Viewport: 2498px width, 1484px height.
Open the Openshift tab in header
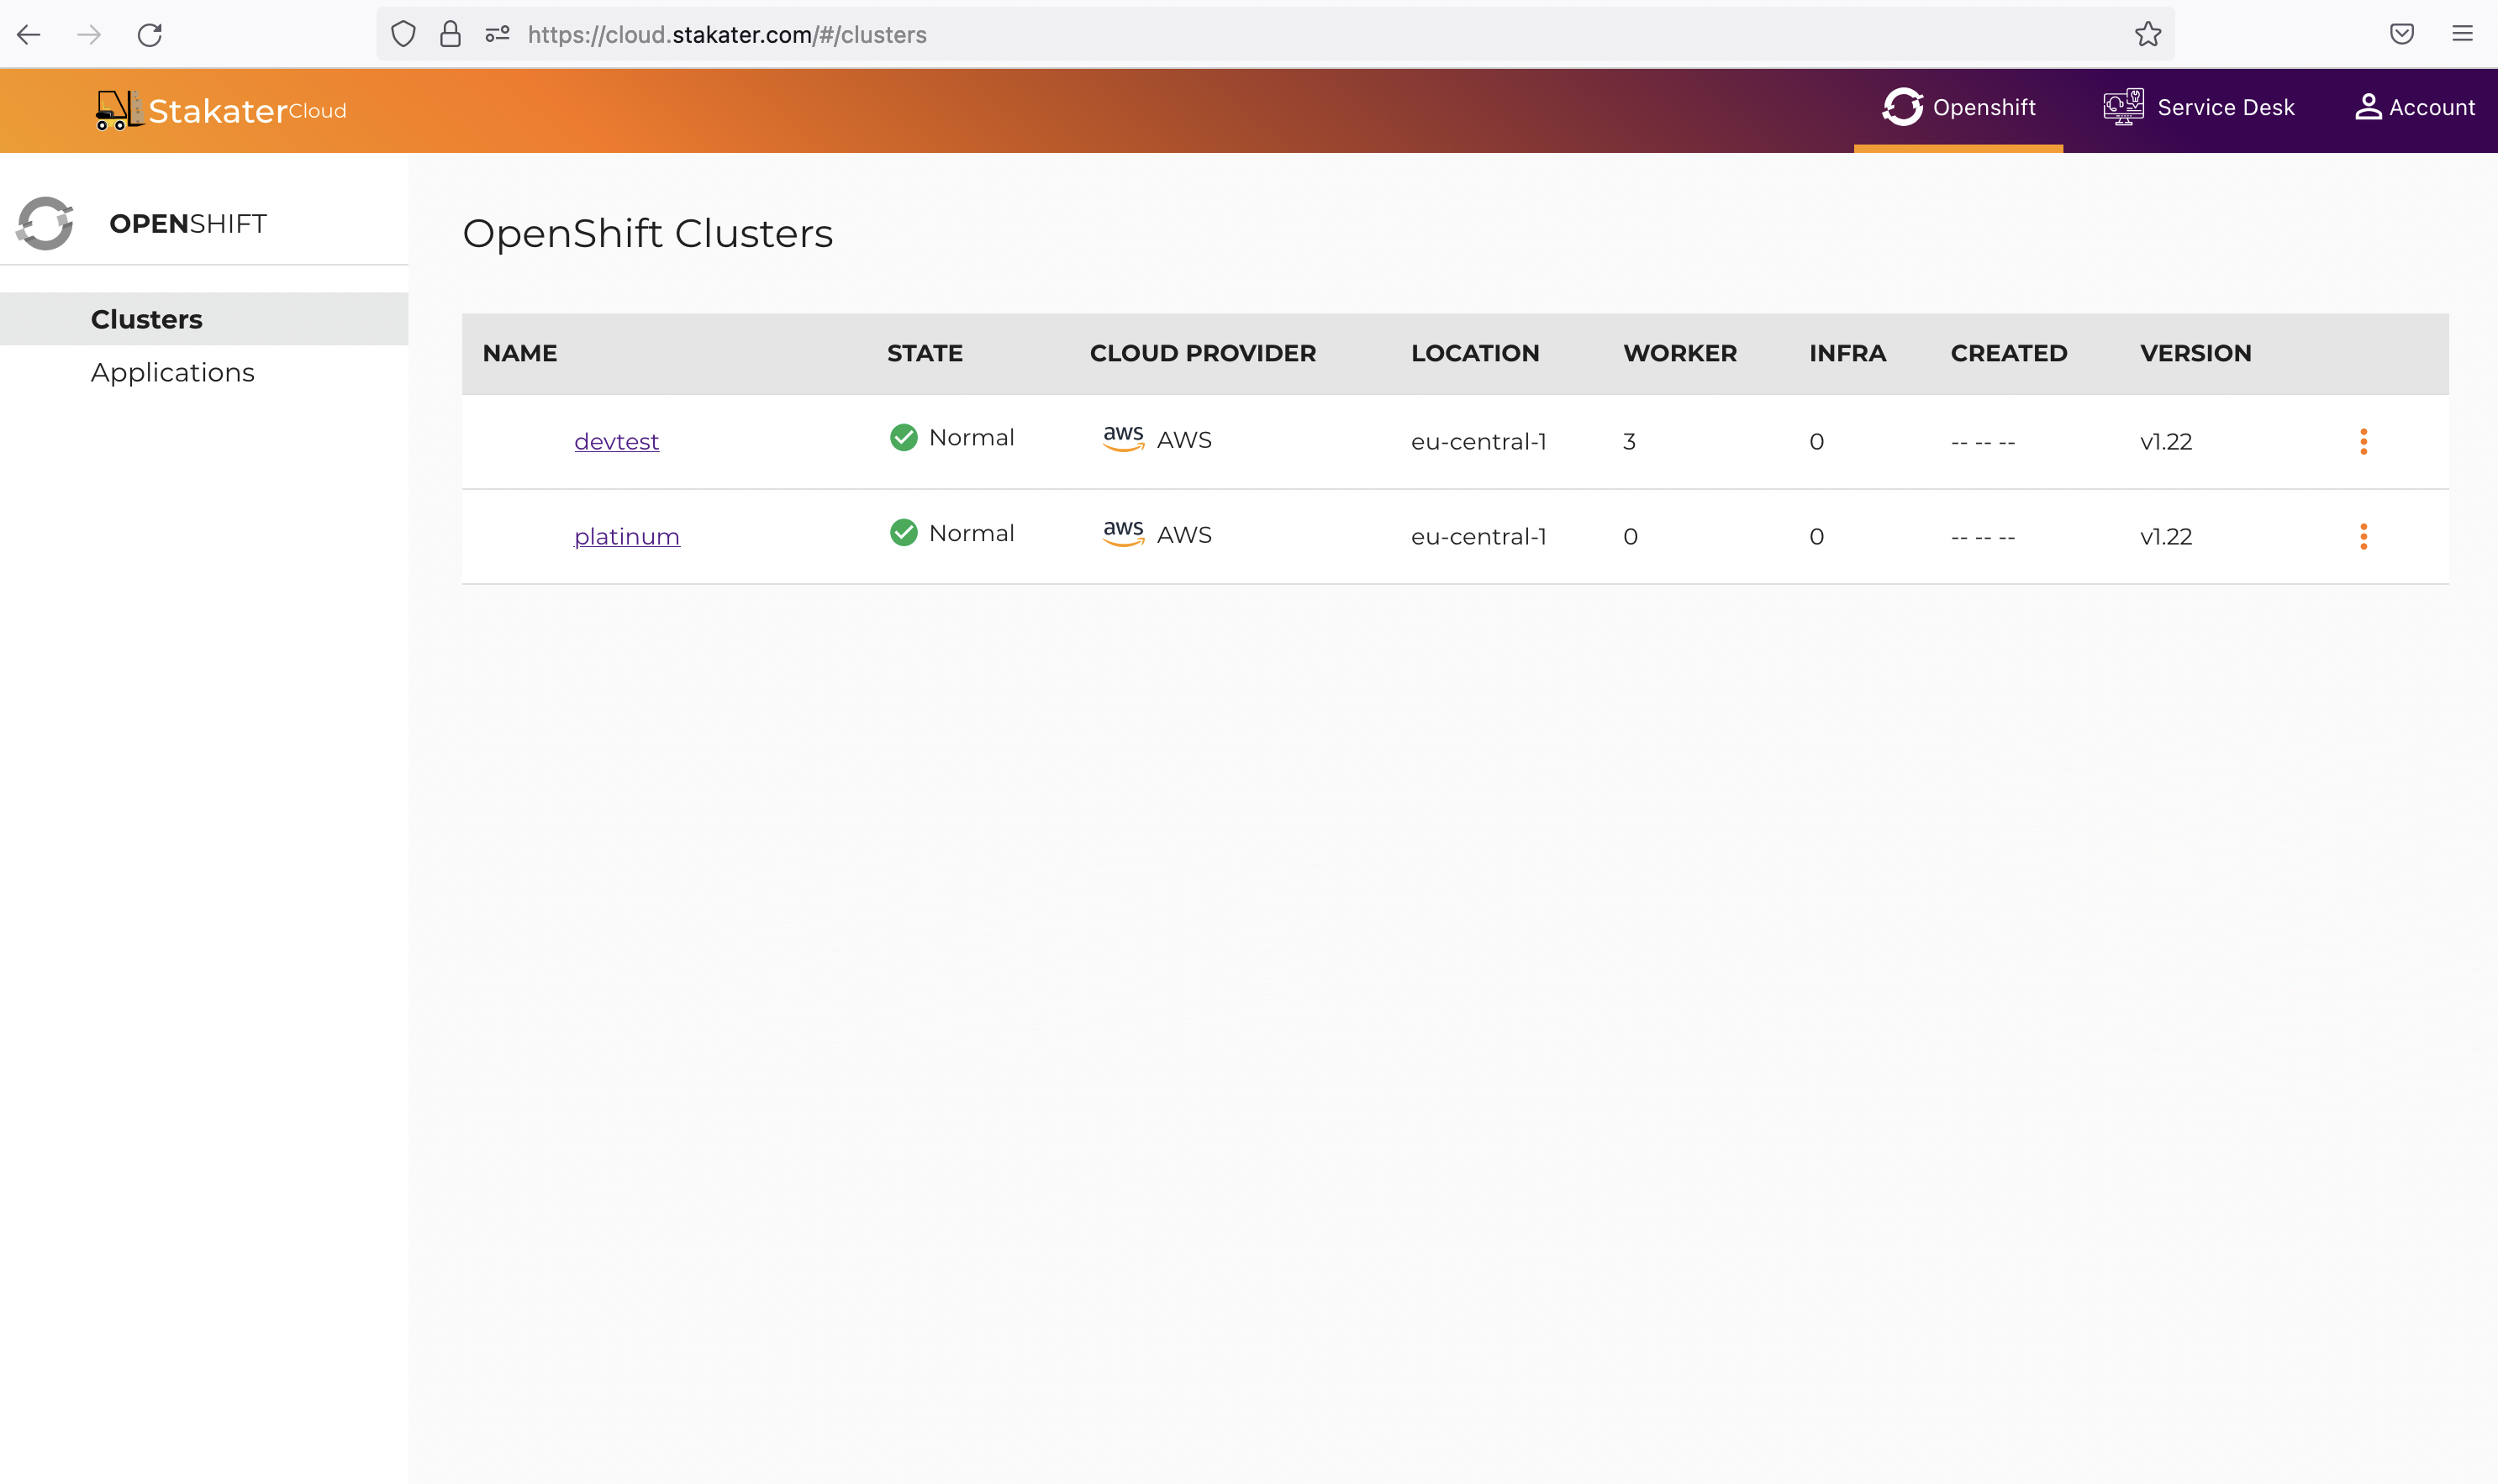point(1958,108)
